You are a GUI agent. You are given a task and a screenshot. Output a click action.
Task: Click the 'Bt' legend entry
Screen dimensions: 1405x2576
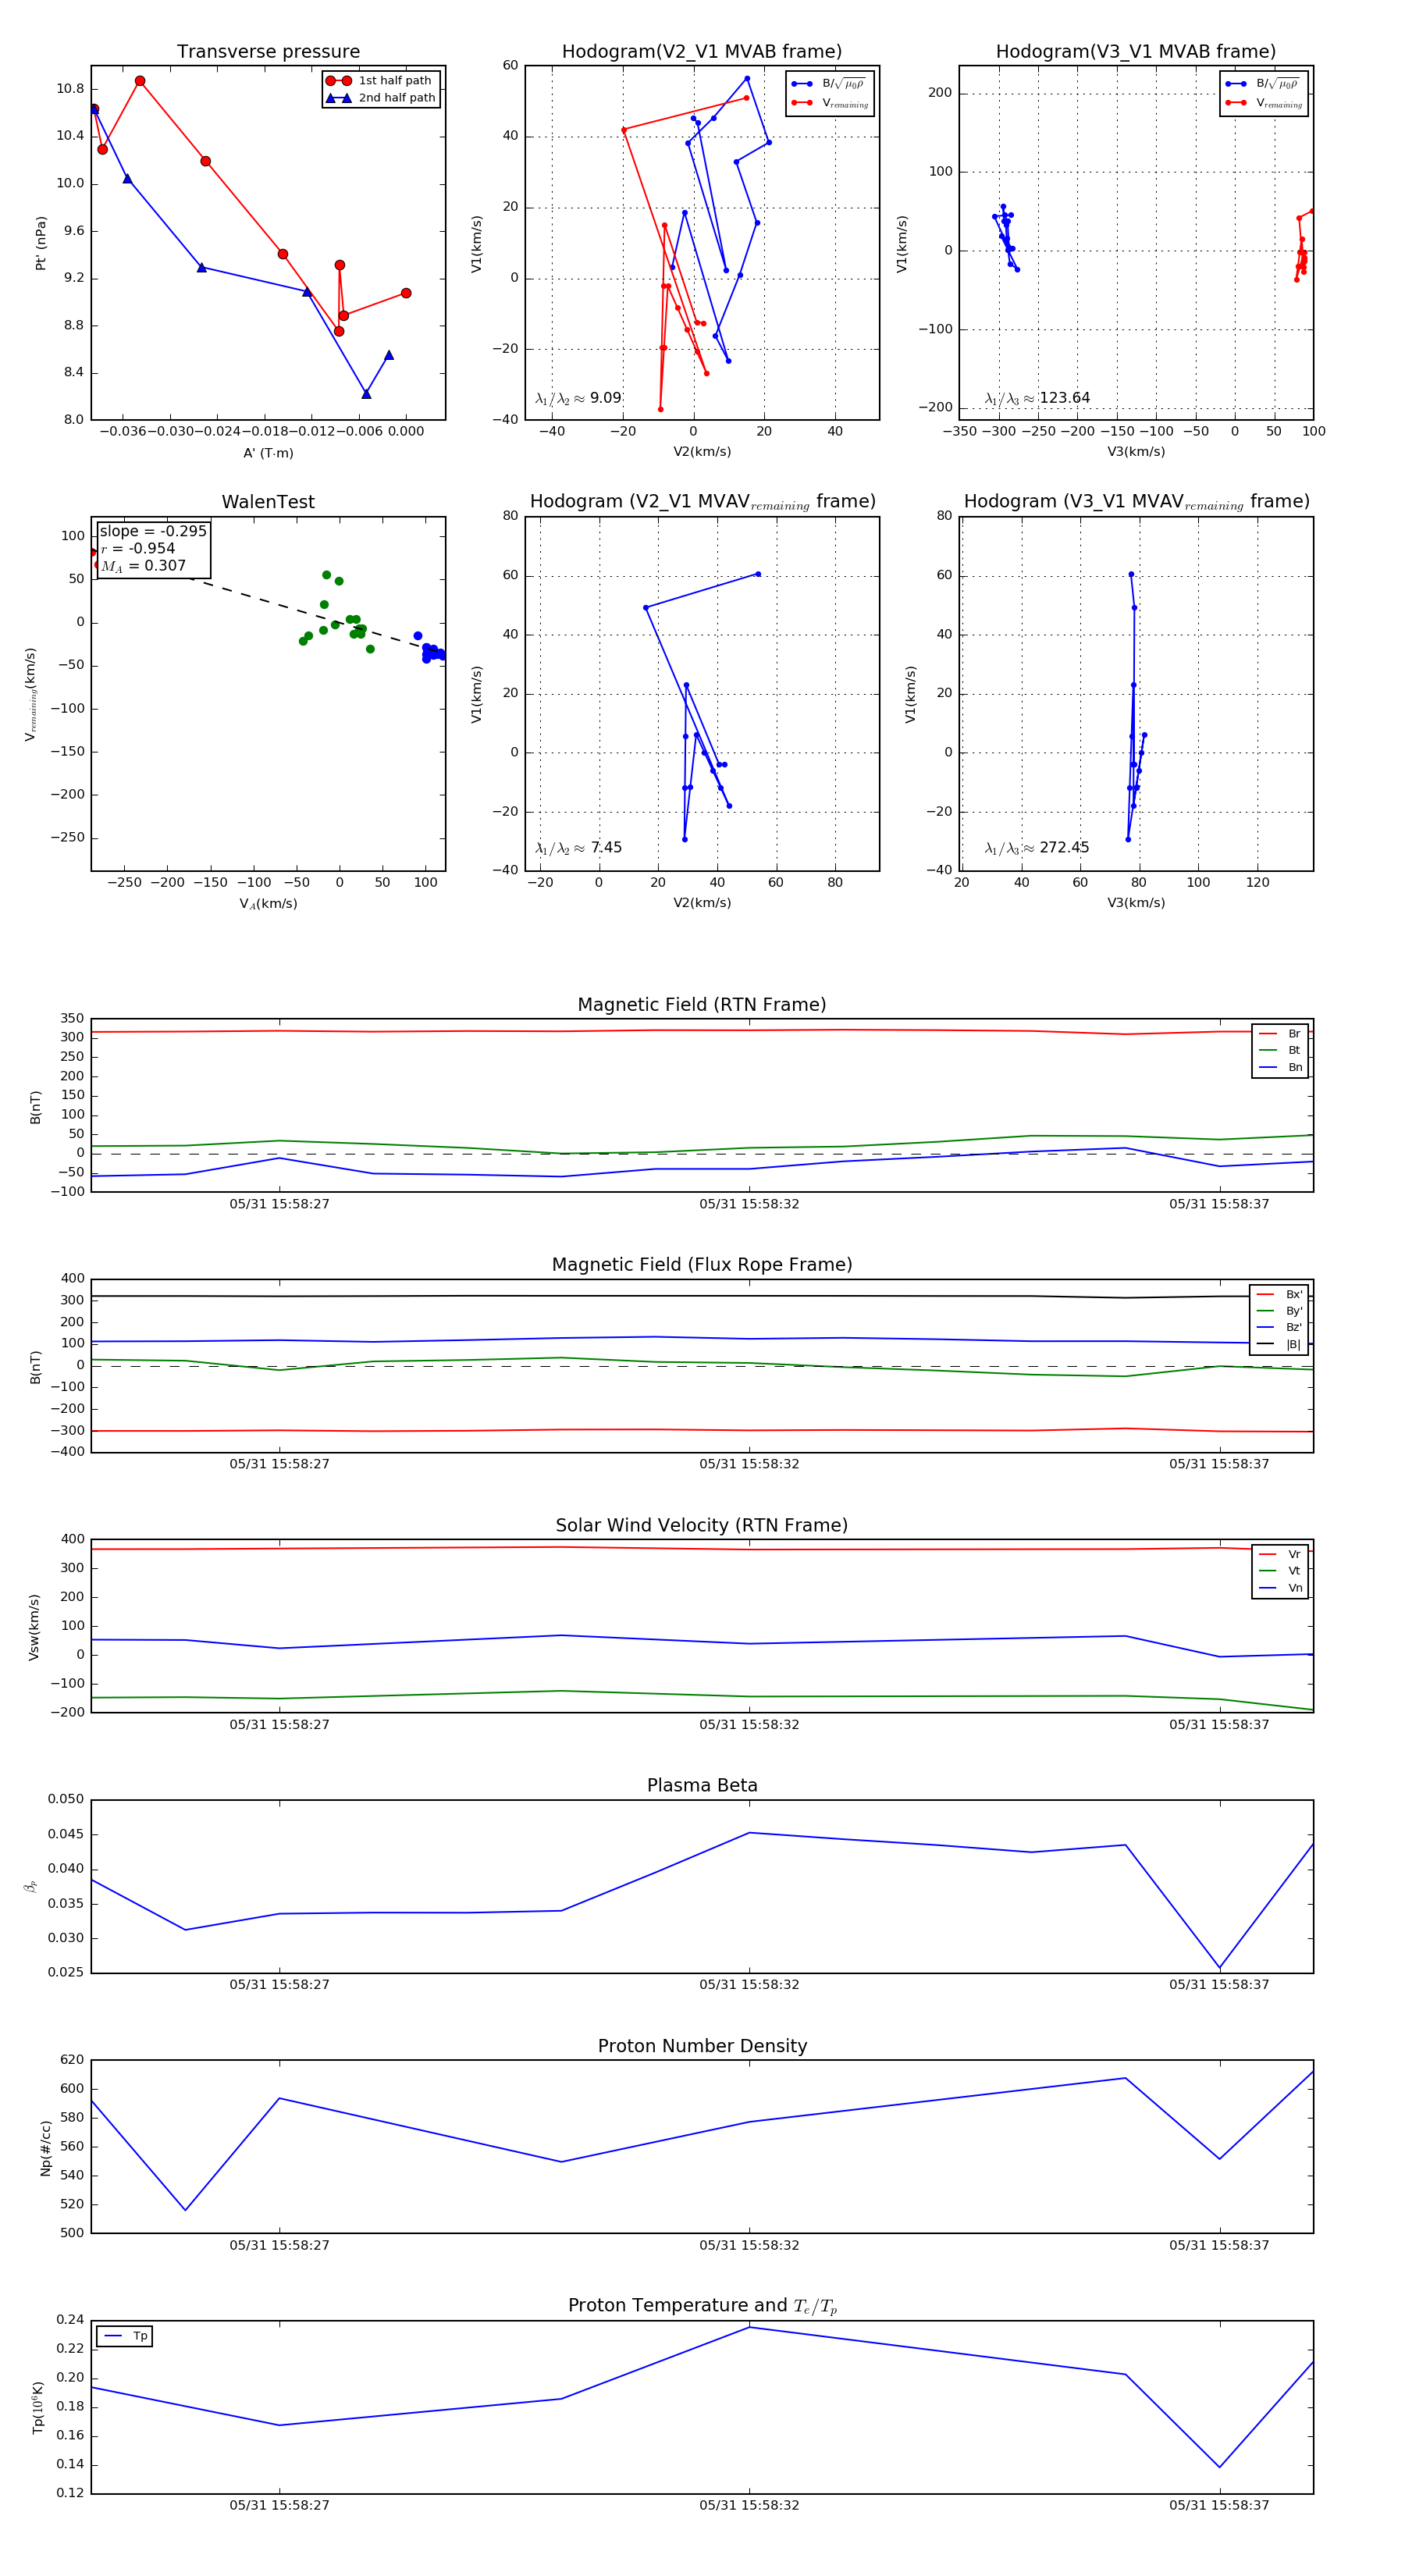pyautogui.click(x=1280, y=1050)
